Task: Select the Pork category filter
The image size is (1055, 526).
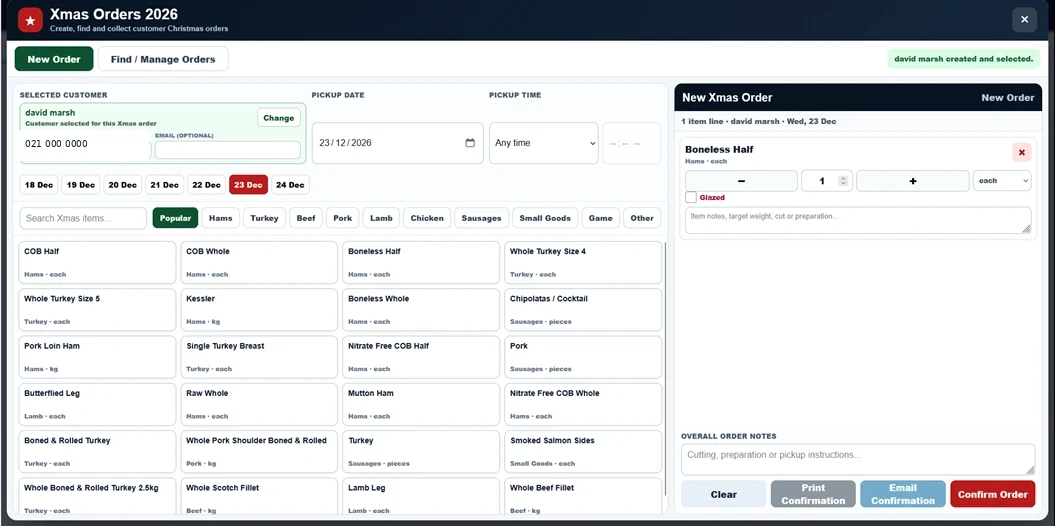Action: tap(342, 218)
